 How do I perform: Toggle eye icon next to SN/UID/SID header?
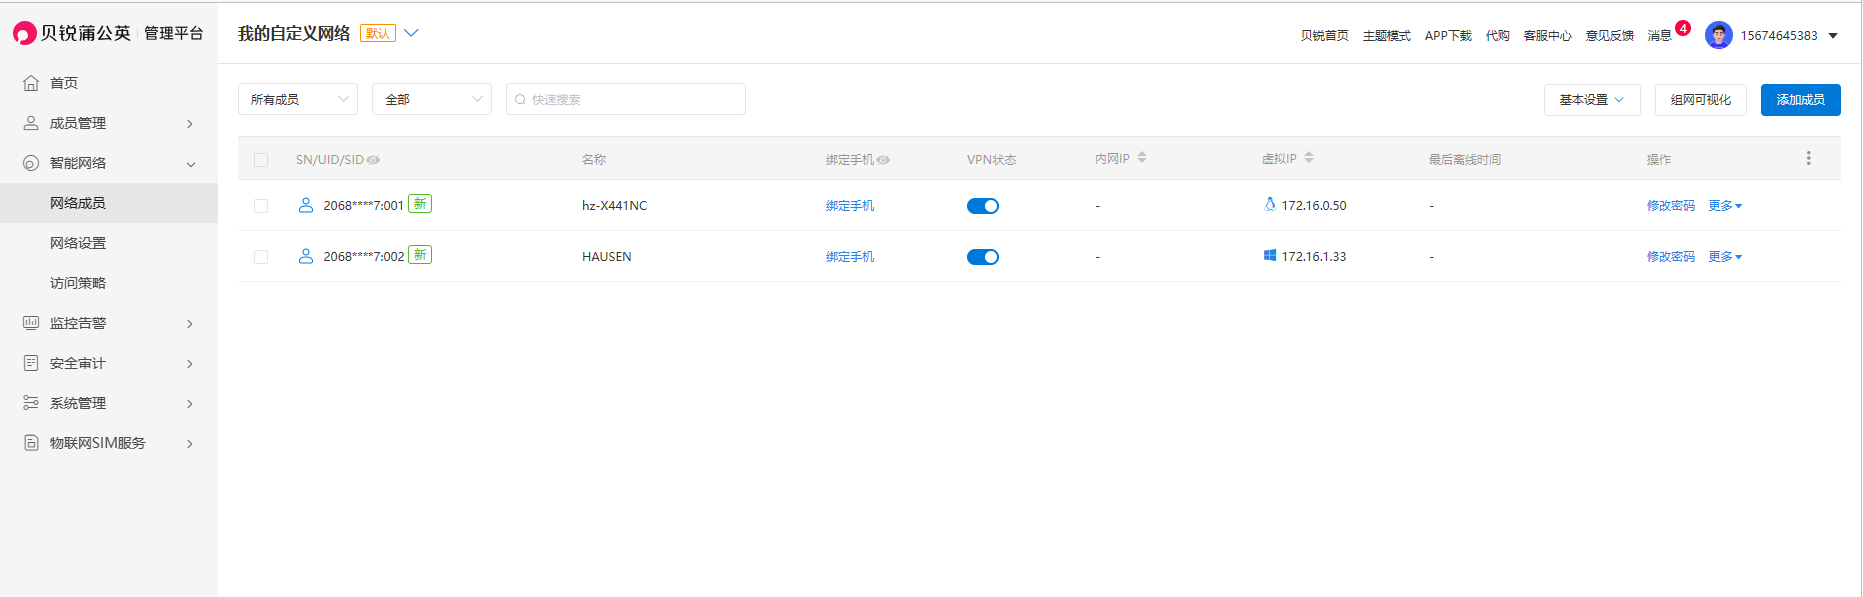373,160
